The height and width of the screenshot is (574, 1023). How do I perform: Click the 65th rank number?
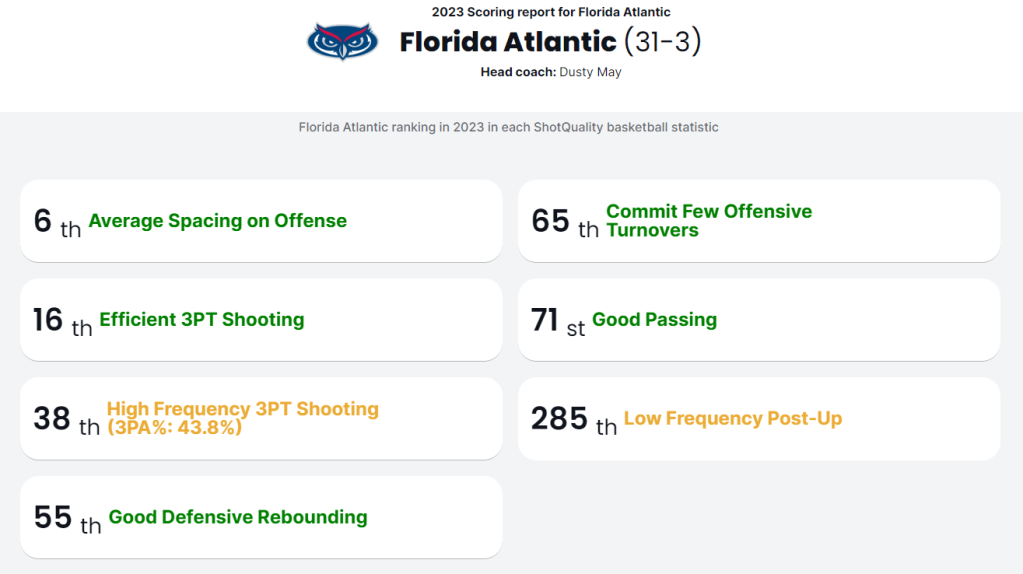pos(551,221)
